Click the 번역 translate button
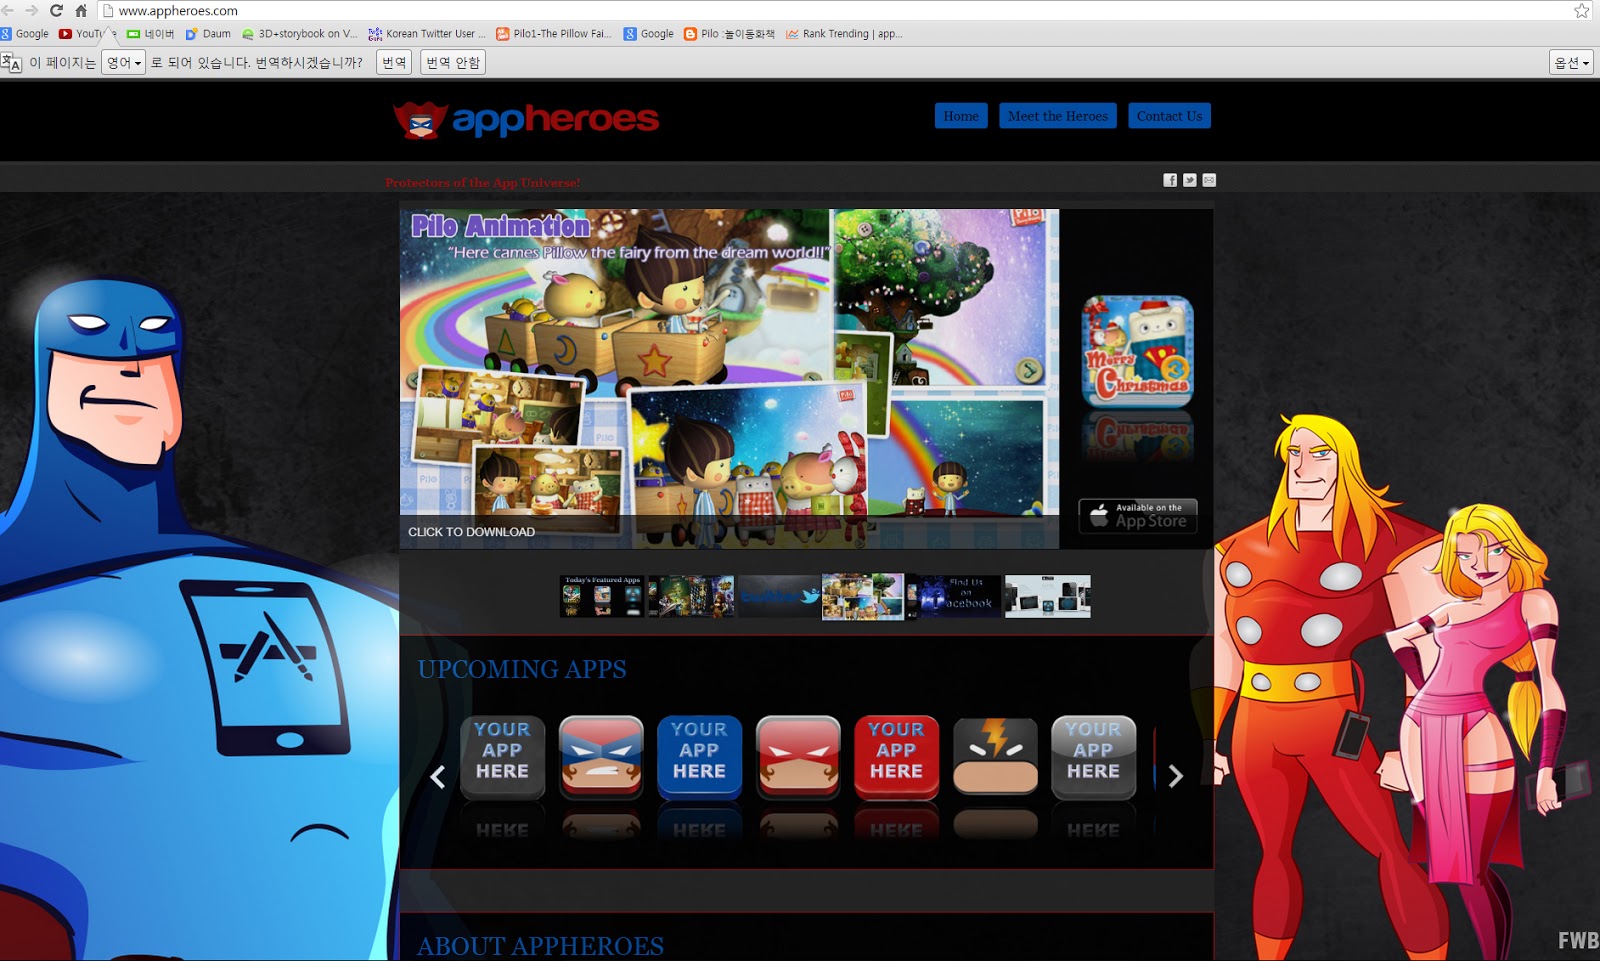This screenshot has height=961, width=1600. click(394, 62)
